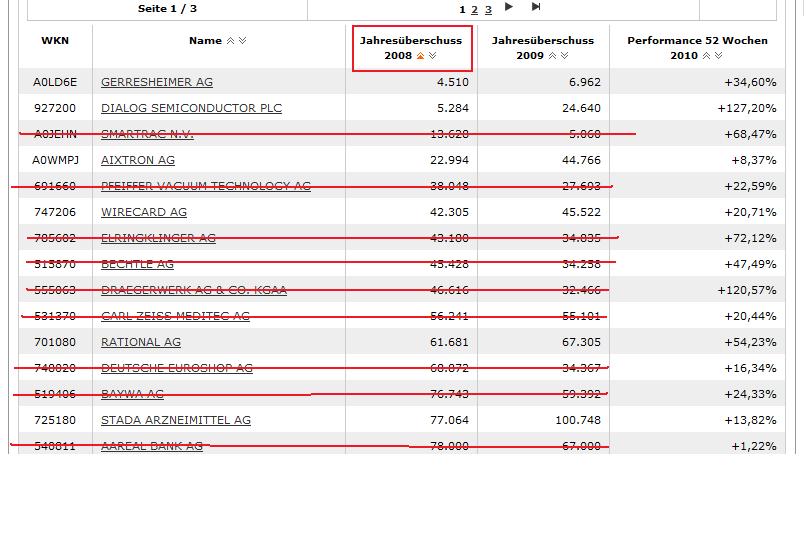Image resolution: width=807 pixels, height=543 pixels.
Task: Sort Jahresüberschuss 2008 ascending
Action: click(x=420, y=56)
